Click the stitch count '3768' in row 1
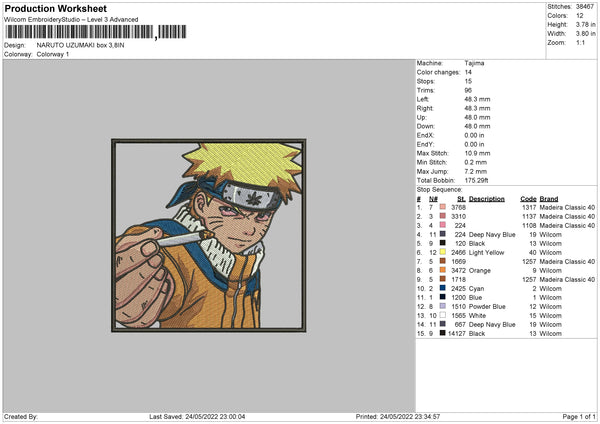600x424 pixels. [458, 207]
